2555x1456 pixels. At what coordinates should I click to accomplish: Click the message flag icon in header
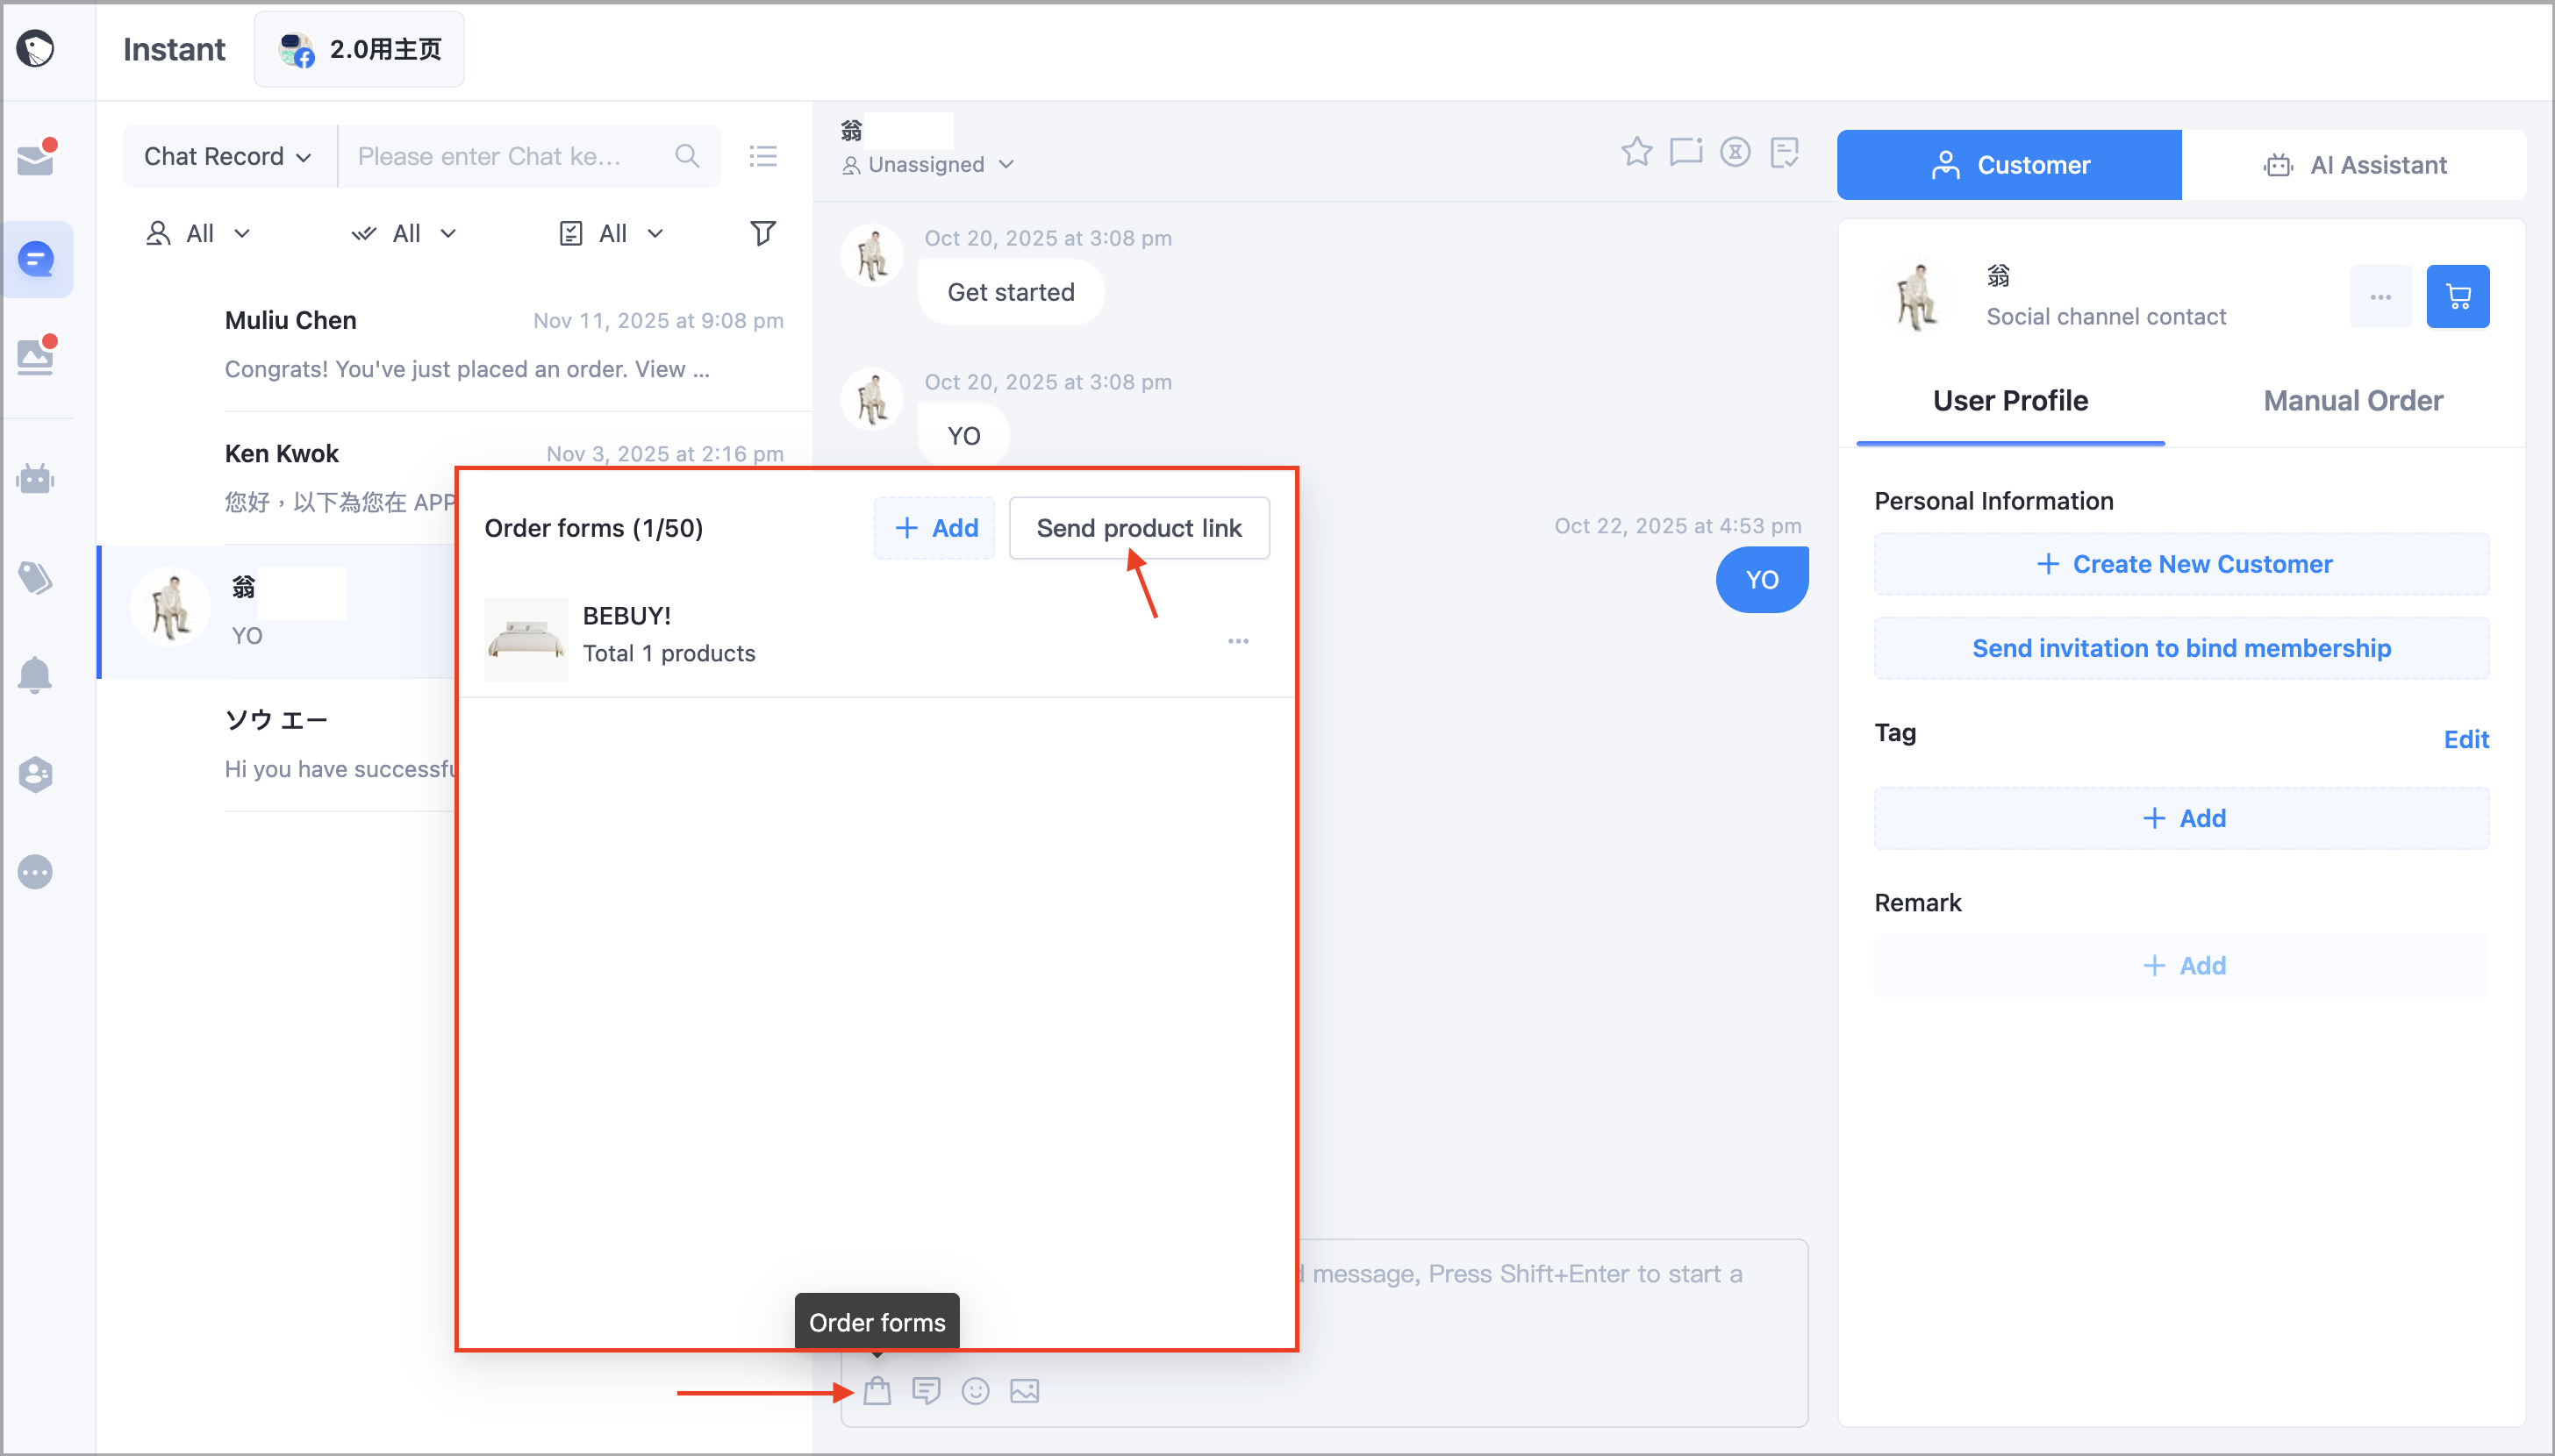(1686, 152)
